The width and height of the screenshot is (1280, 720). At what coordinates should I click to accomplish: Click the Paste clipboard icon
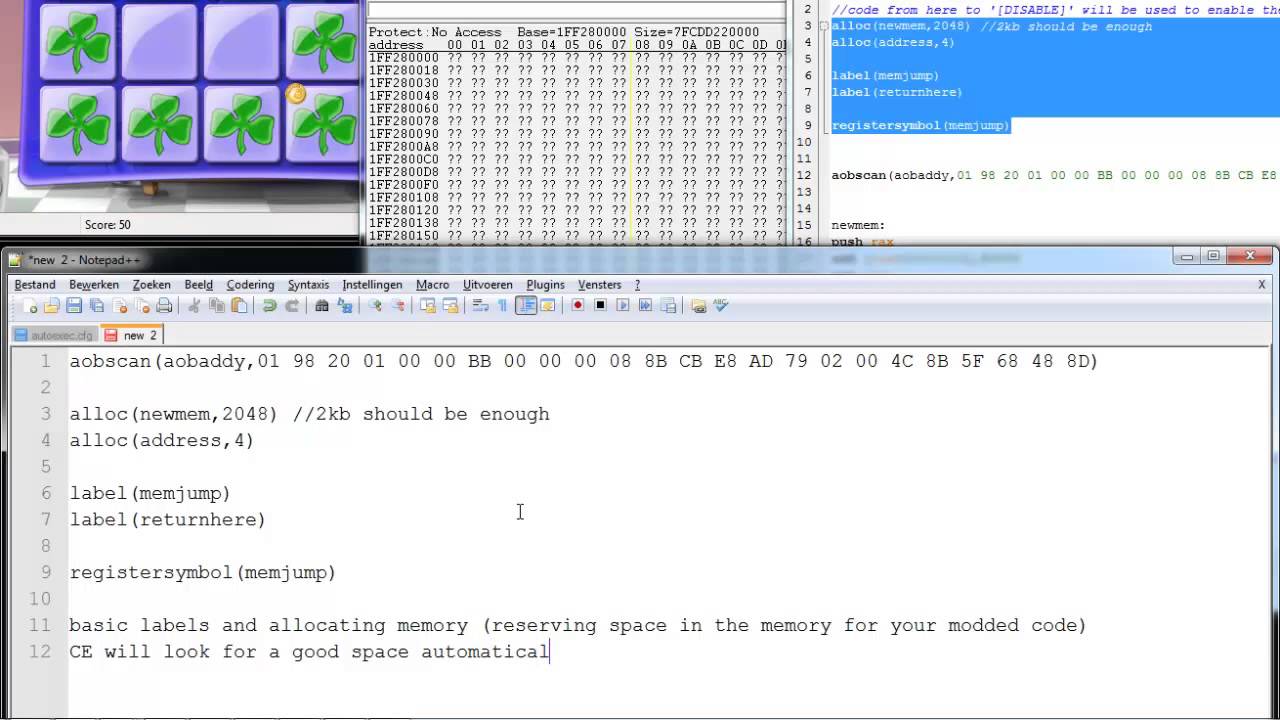239,305
